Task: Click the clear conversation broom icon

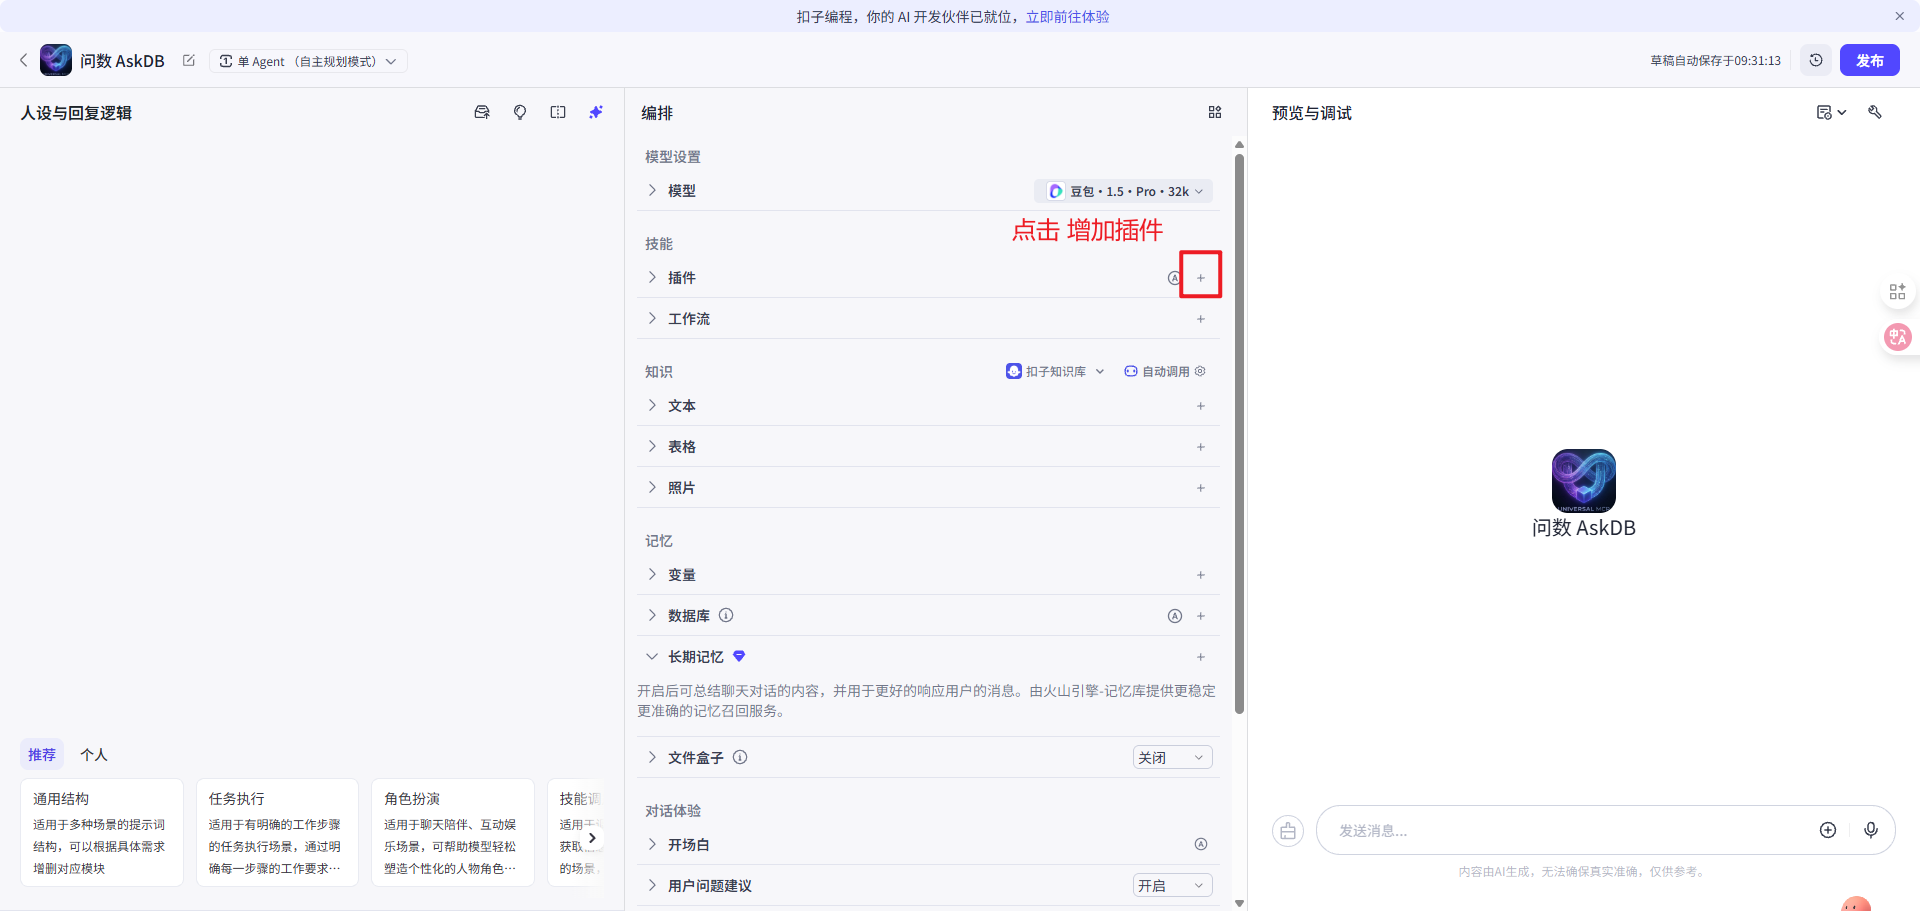Action: point(1288,831)
